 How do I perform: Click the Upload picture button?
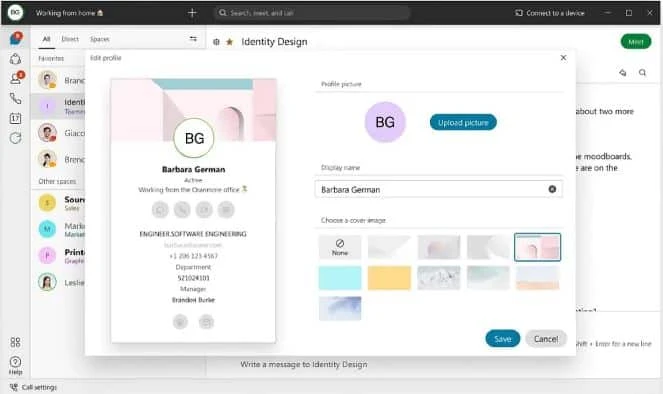point(463,122)
